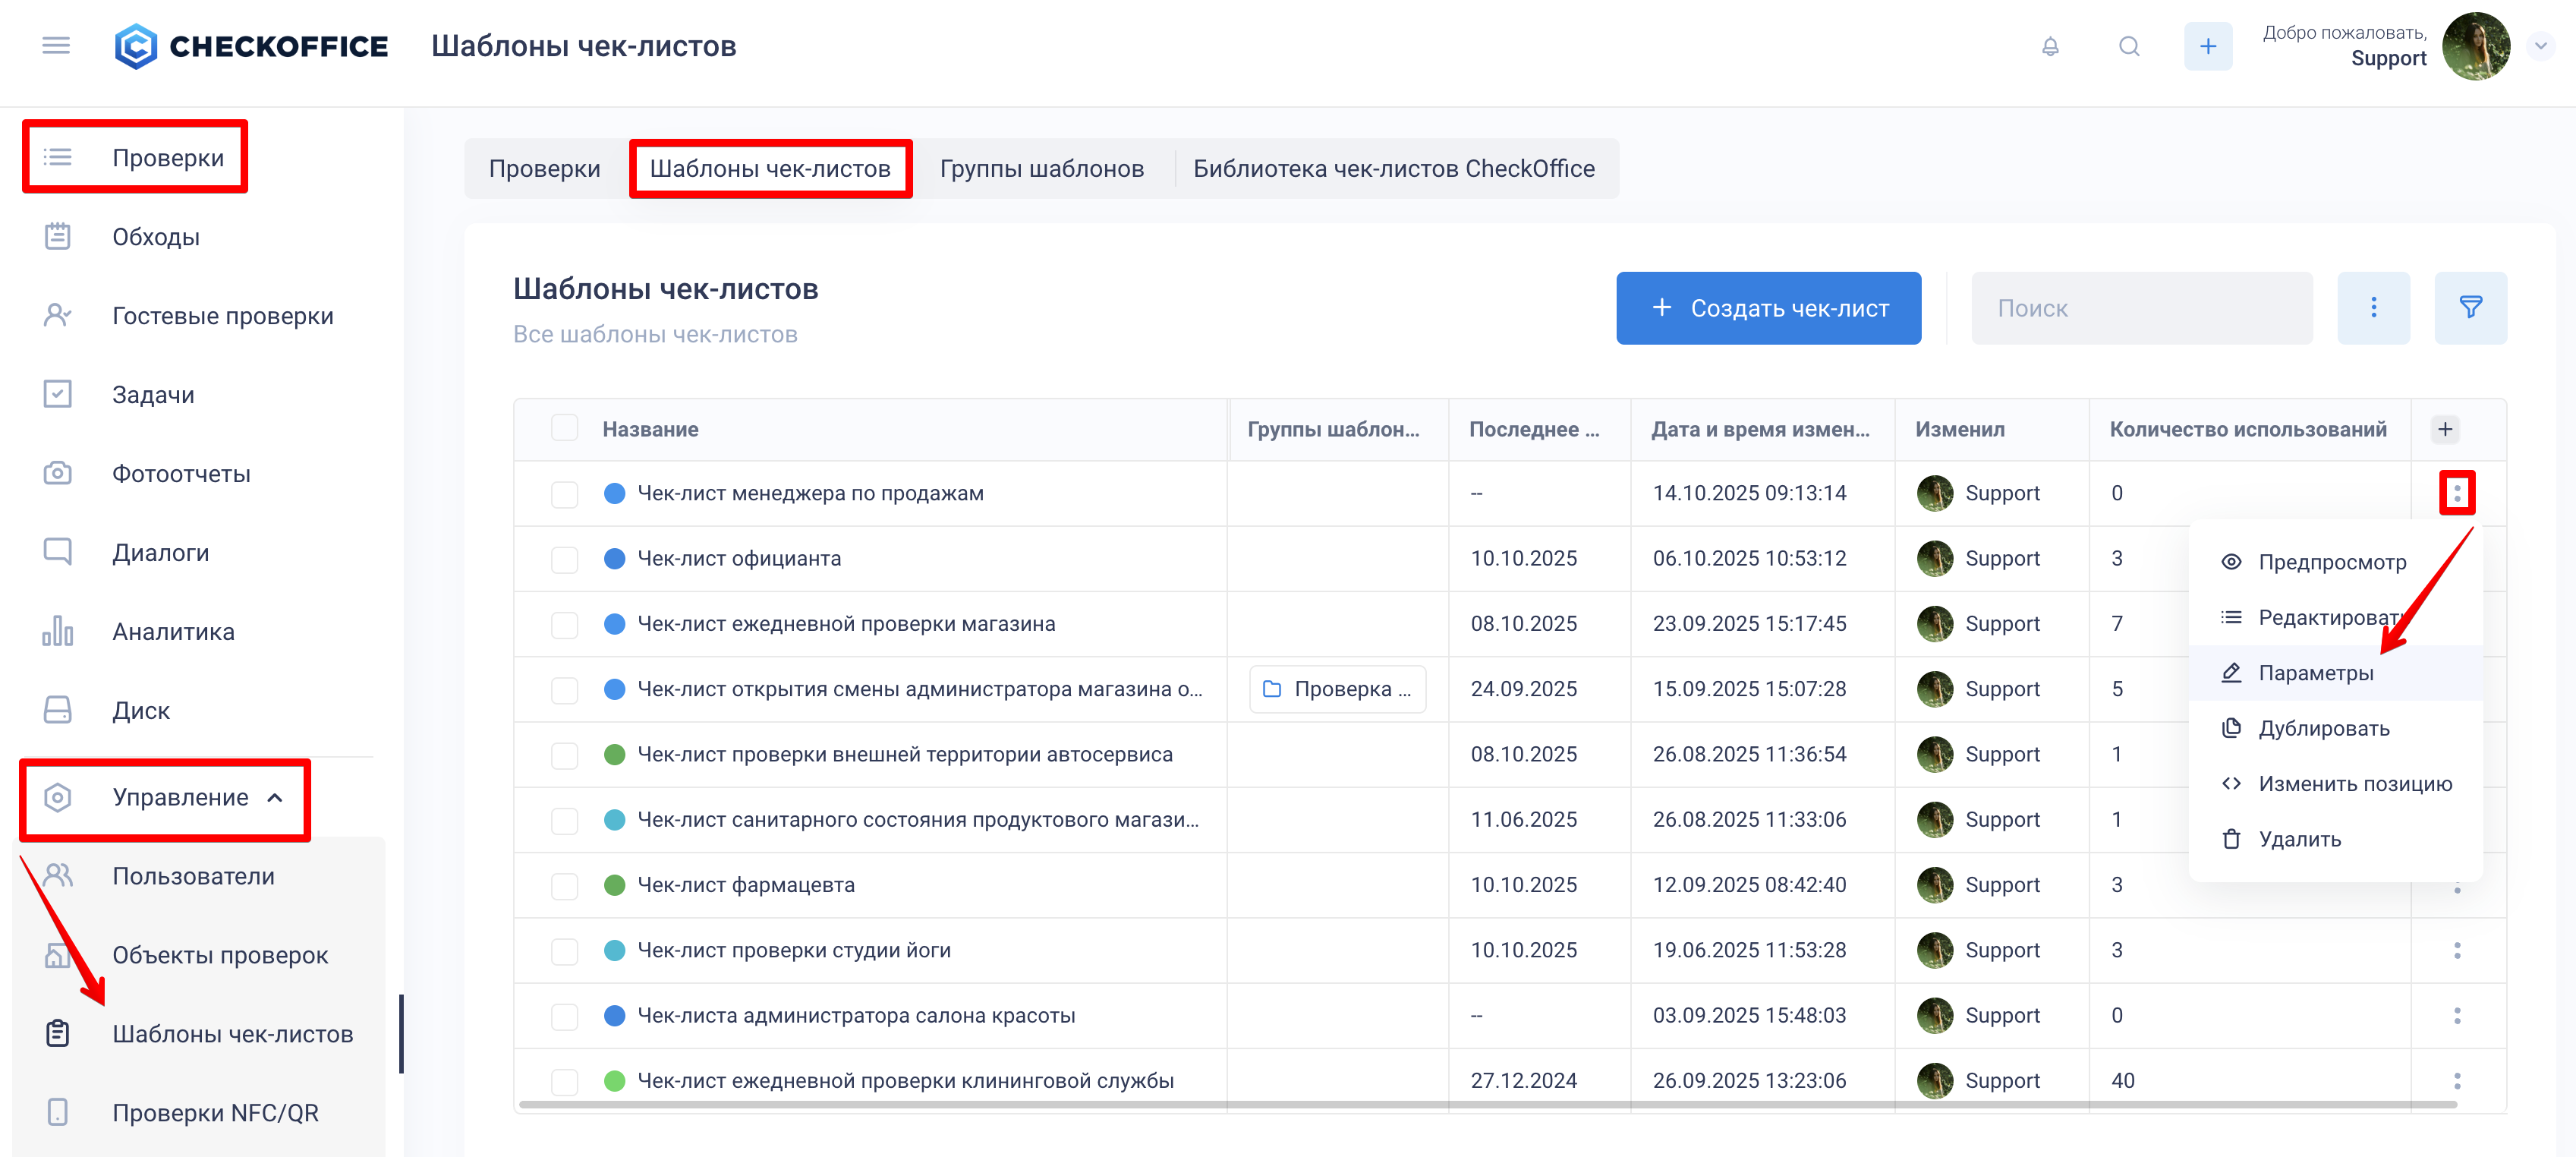Screen dimensions: 2576x1157
Task: Click the blue plus icon in header
Action: click(2208, 47)
